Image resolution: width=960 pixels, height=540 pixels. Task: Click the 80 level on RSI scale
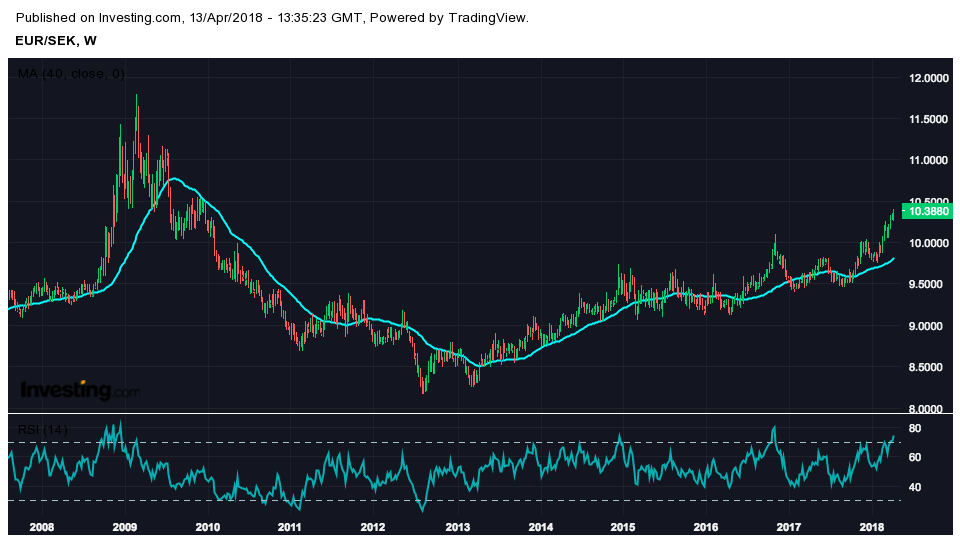coord(914,428)
